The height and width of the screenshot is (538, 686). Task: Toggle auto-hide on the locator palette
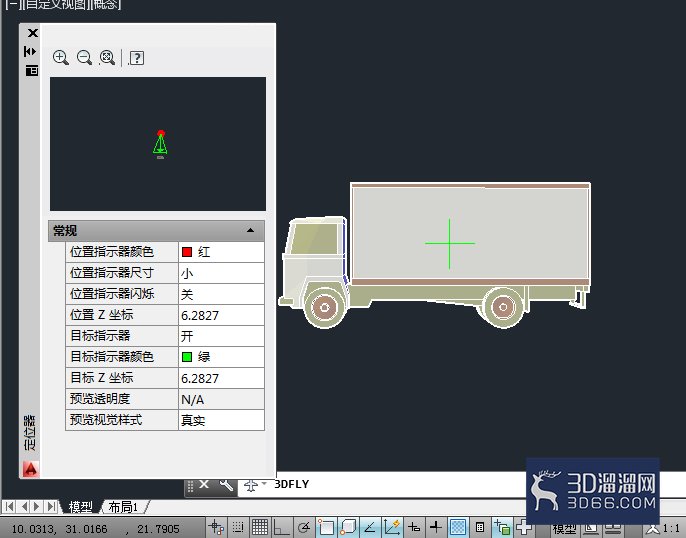tap(30, 52)
